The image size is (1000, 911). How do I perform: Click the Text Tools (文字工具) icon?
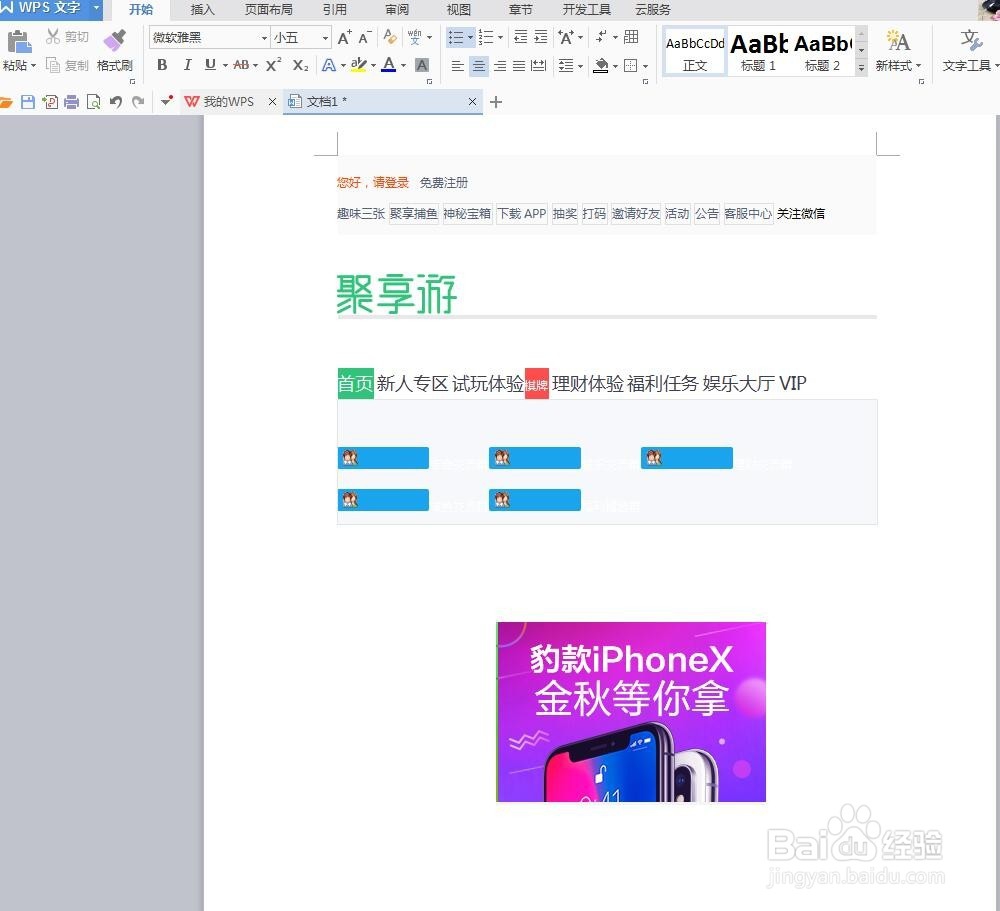[x=971, y=41]
